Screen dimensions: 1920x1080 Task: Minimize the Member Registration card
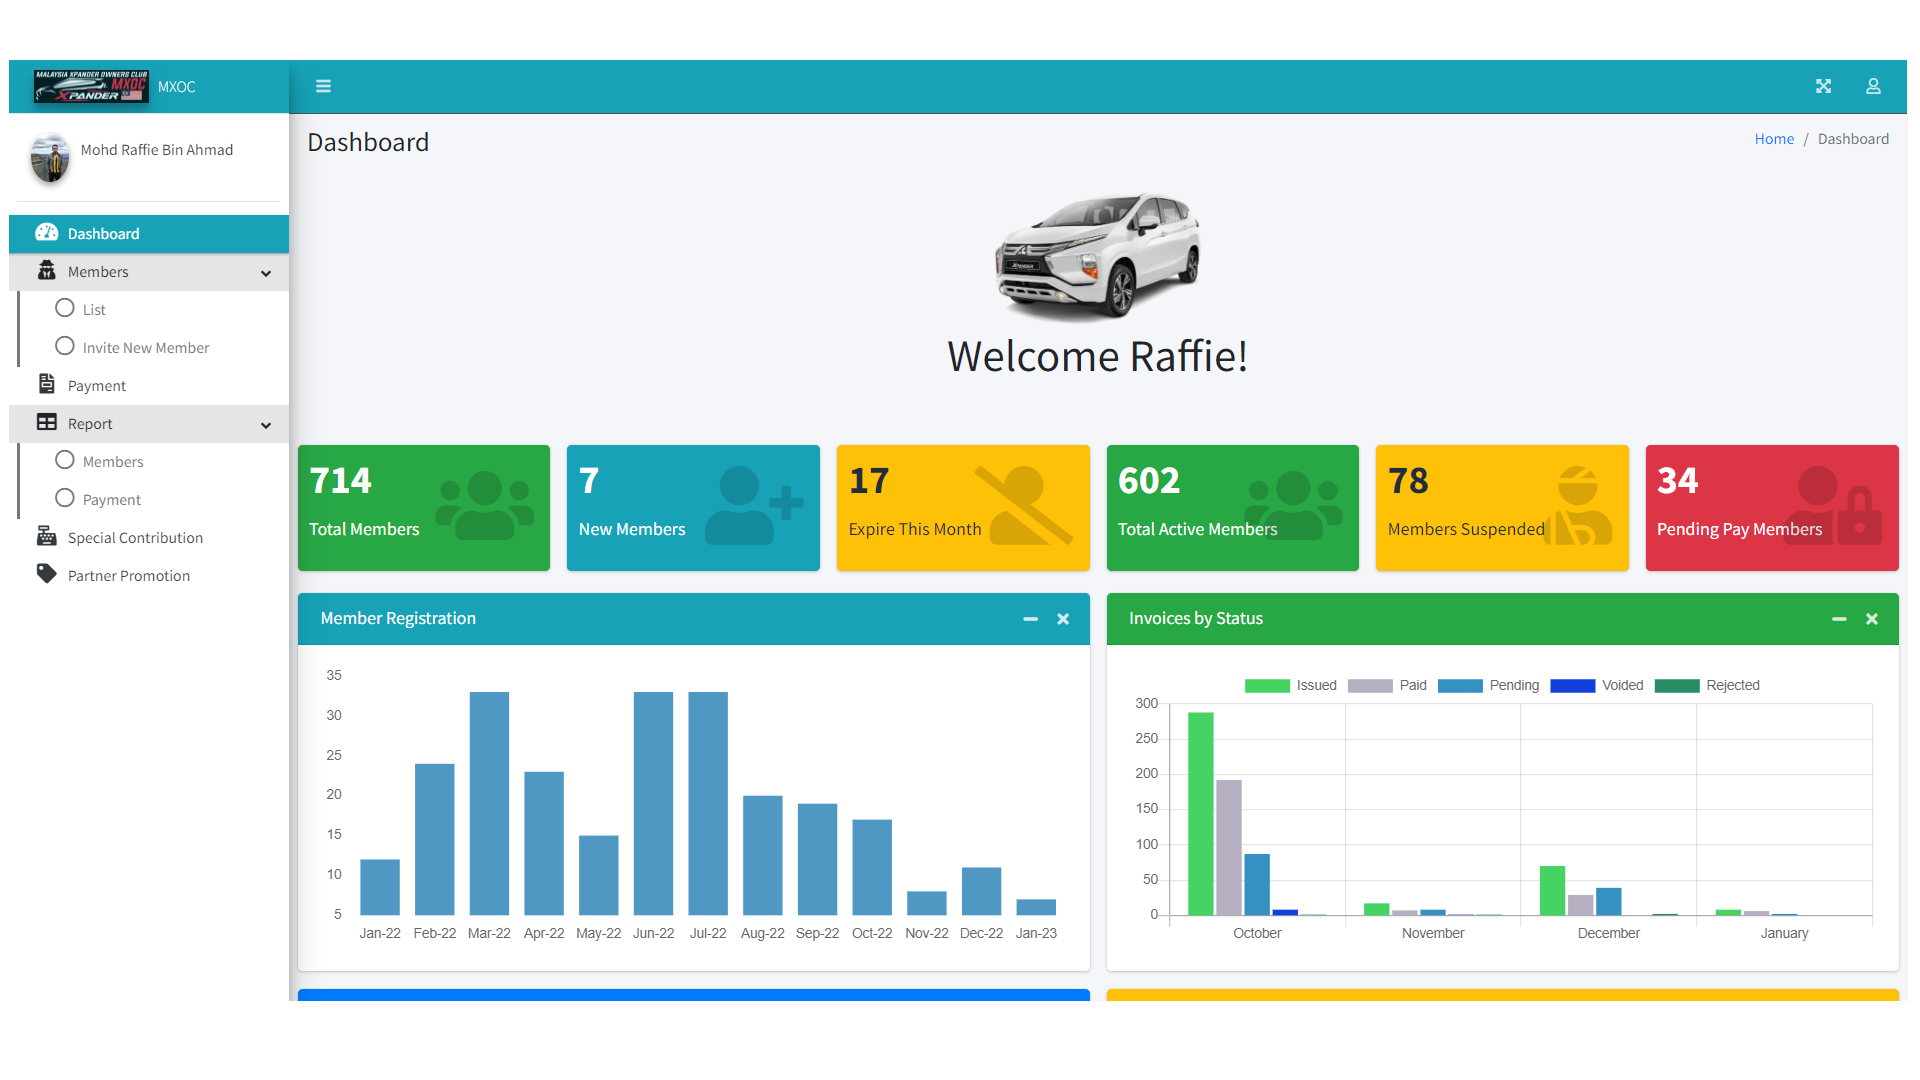(x=1030, y=619)
